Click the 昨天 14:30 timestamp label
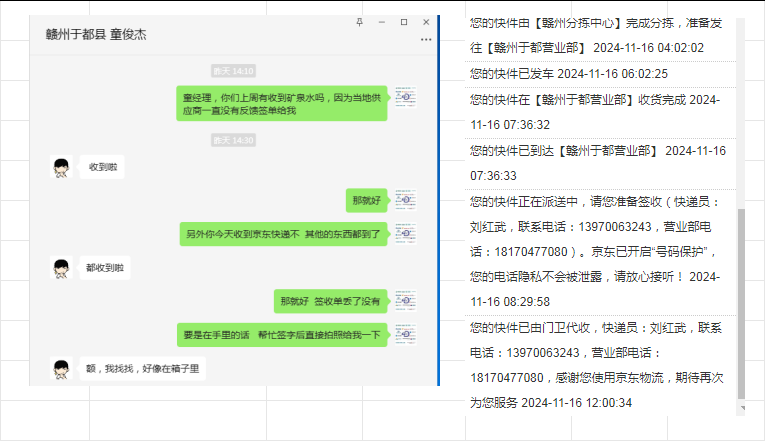The height and width of the screenshot is (441, 765). click(234, 140)
